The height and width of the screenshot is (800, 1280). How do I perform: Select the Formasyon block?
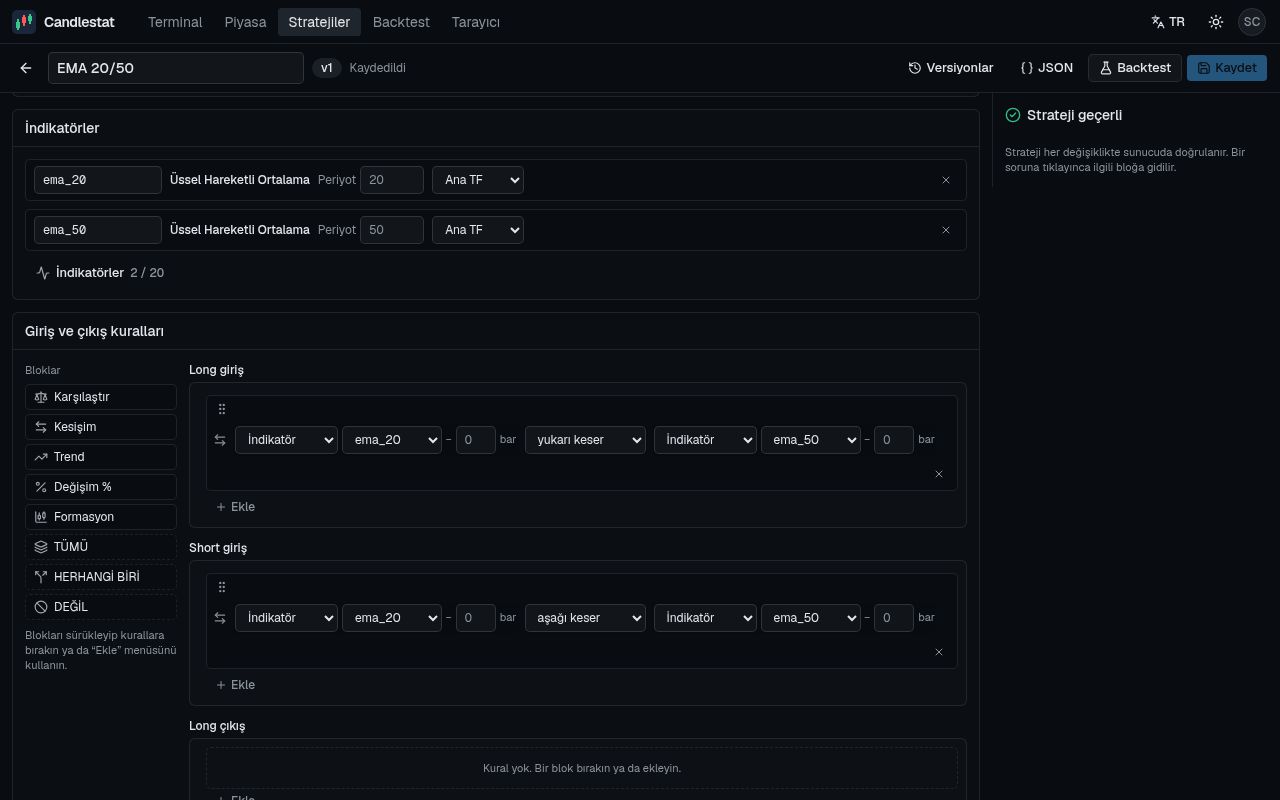click(x=101, y=517)
